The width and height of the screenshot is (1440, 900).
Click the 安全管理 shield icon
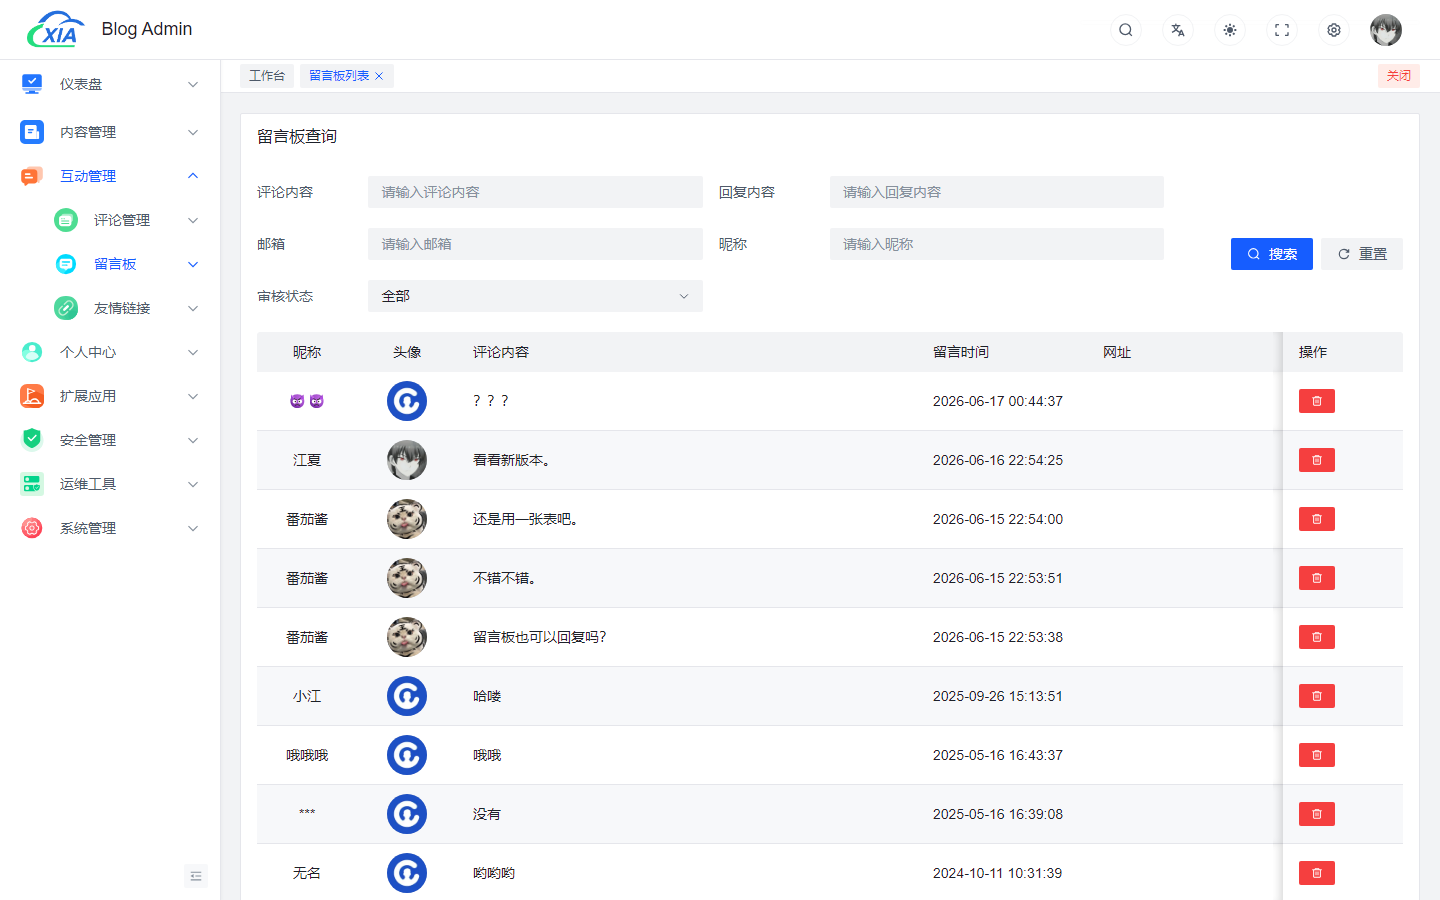pos(32,440)
